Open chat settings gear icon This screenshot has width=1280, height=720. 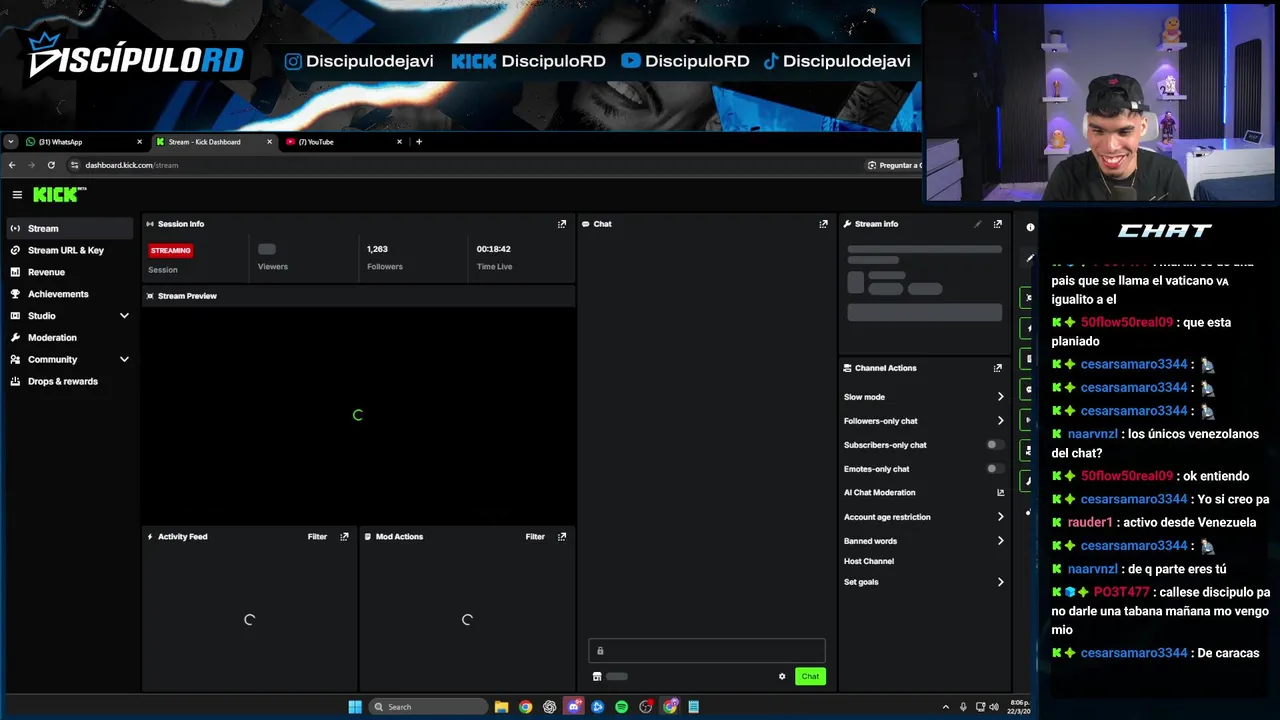click(x=782, y=677)
